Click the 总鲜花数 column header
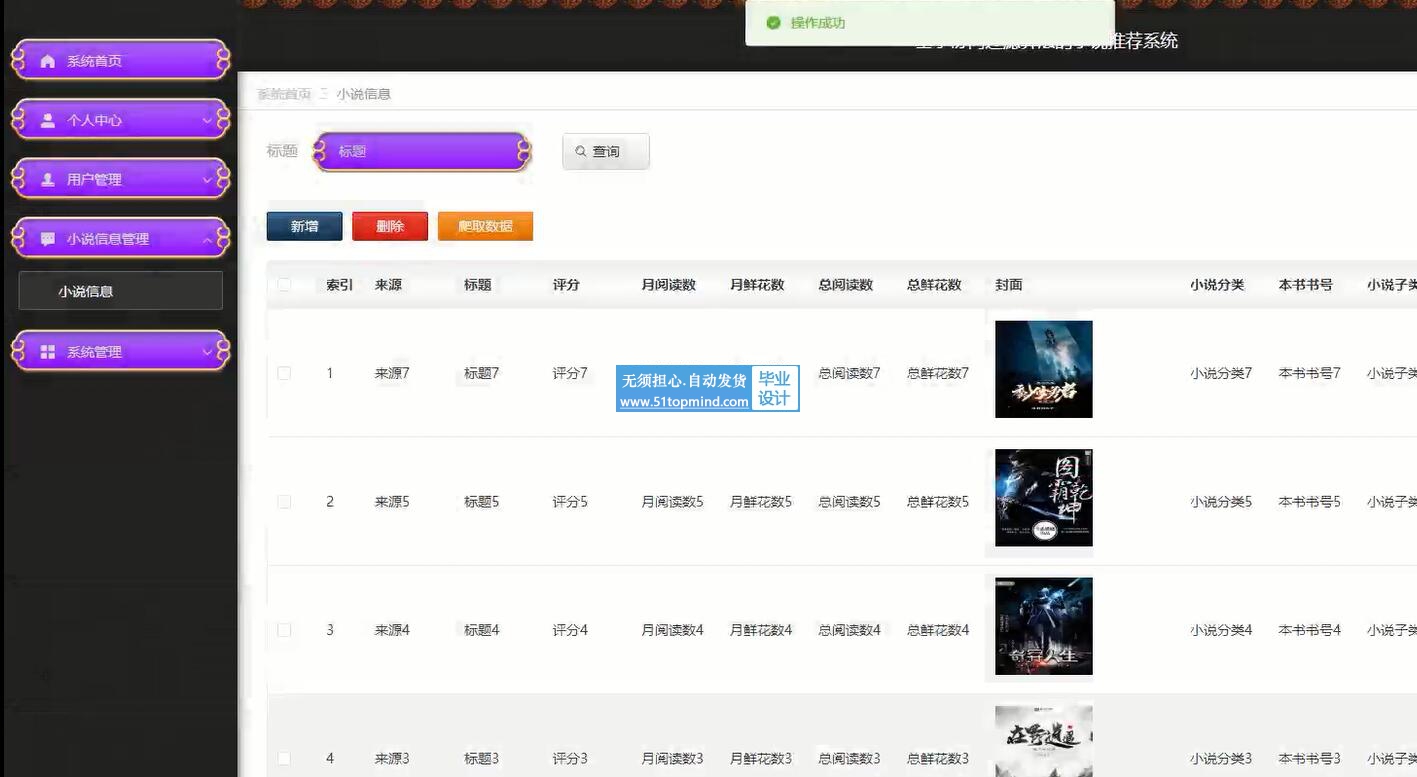The width and height of the screenshot is (1417, 777). point(934,285)
